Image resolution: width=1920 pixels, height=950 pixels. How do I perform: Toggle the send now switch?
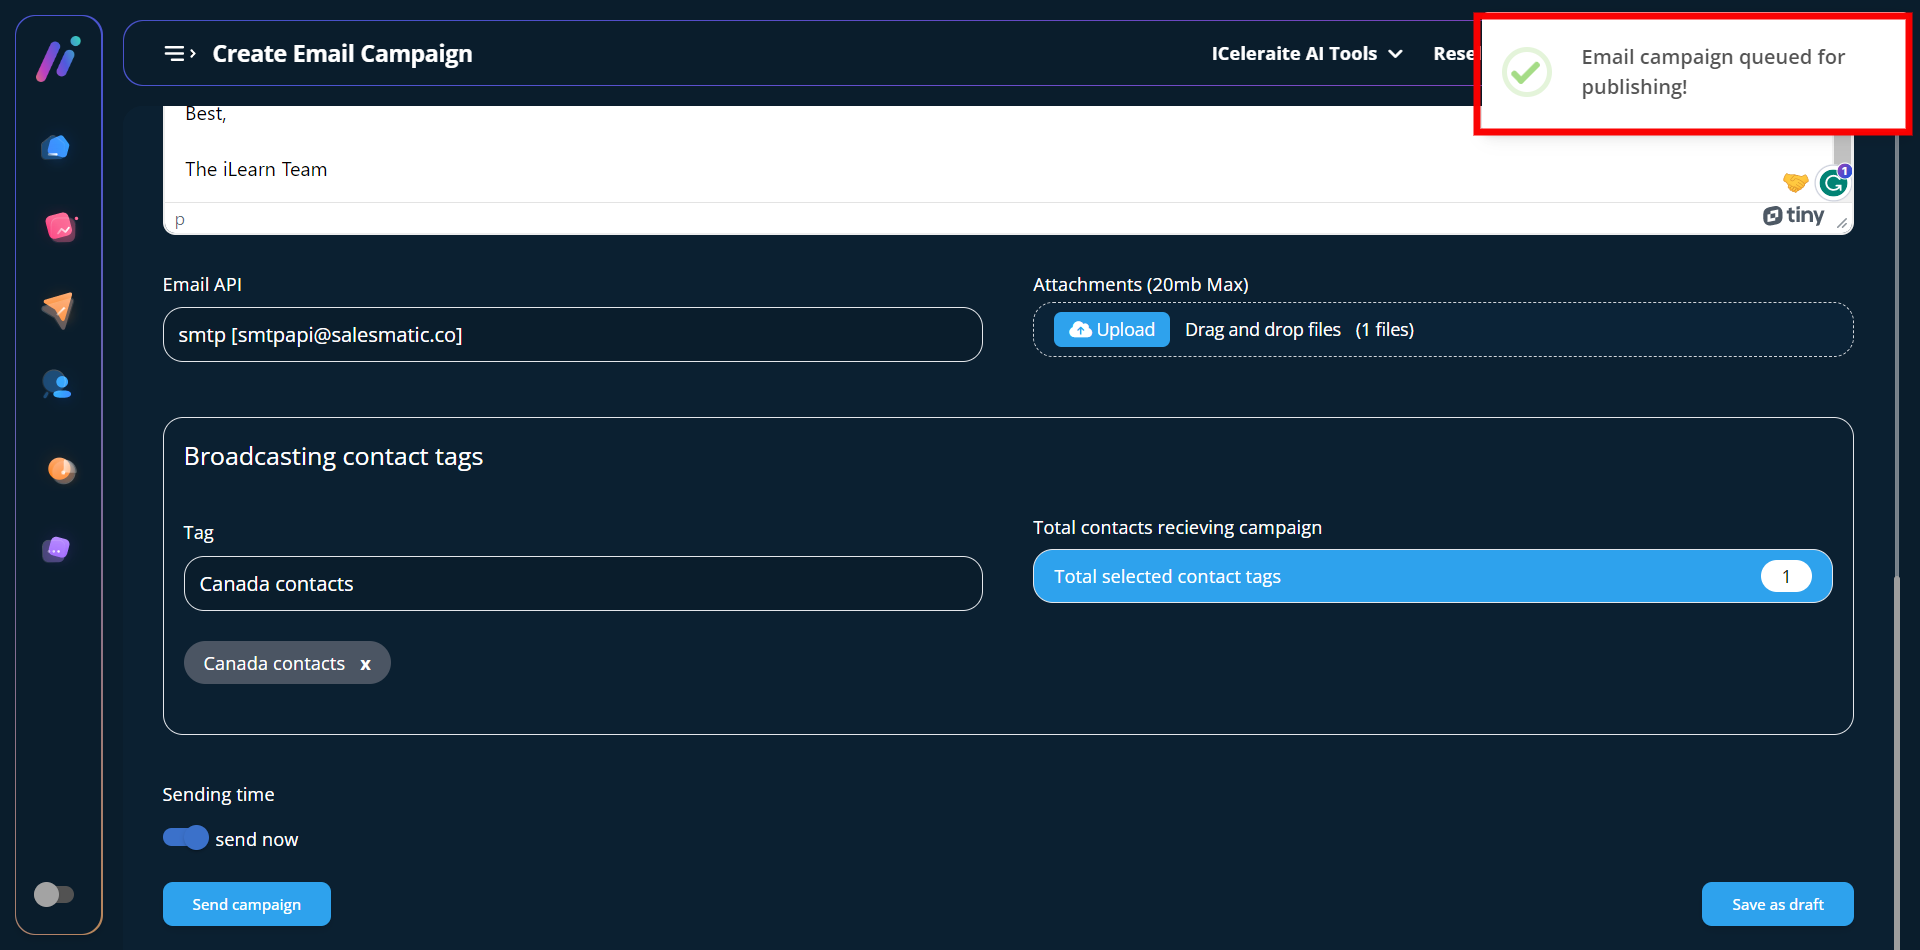[186, 838]
